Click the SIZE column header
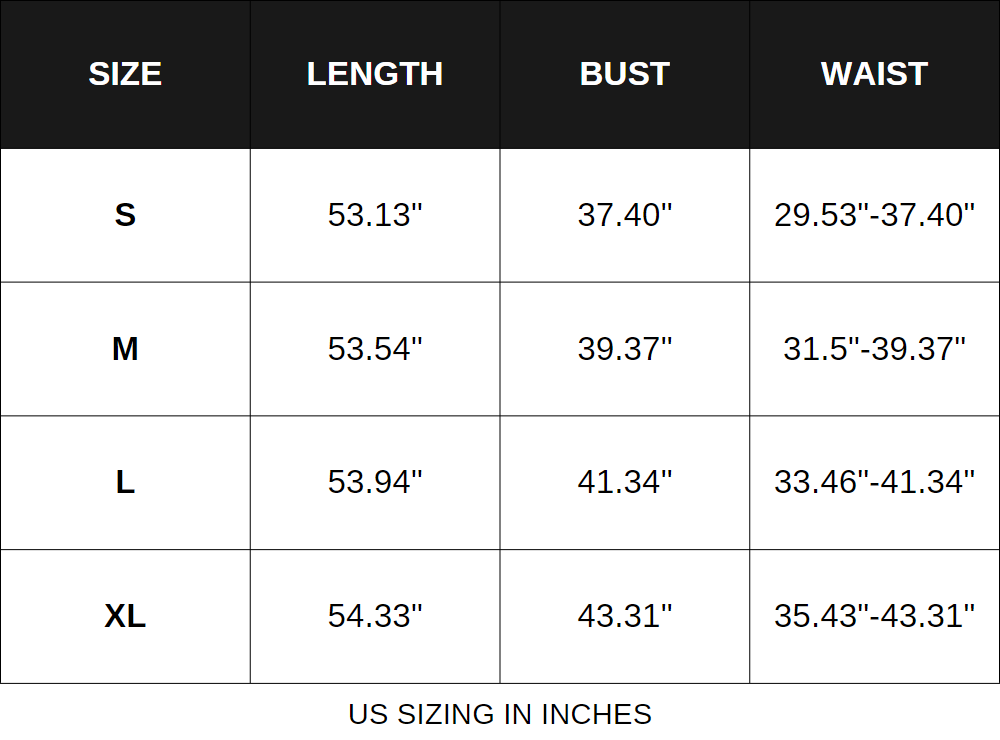The width and height of the screenshot is (1000, 740). [x=125, y=74]
